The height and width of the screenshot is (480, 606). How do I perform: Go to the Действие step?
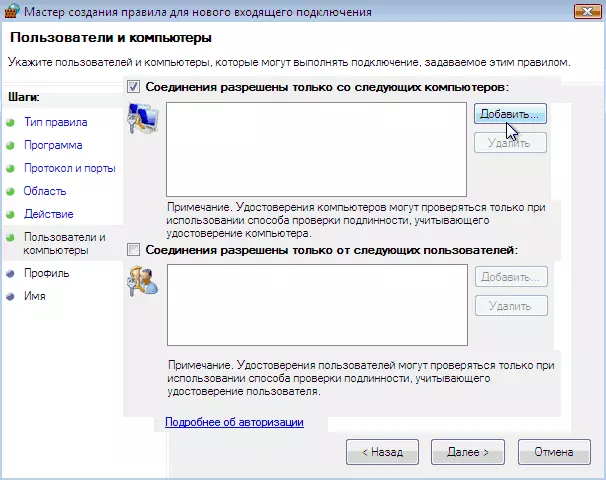(48, 214)
